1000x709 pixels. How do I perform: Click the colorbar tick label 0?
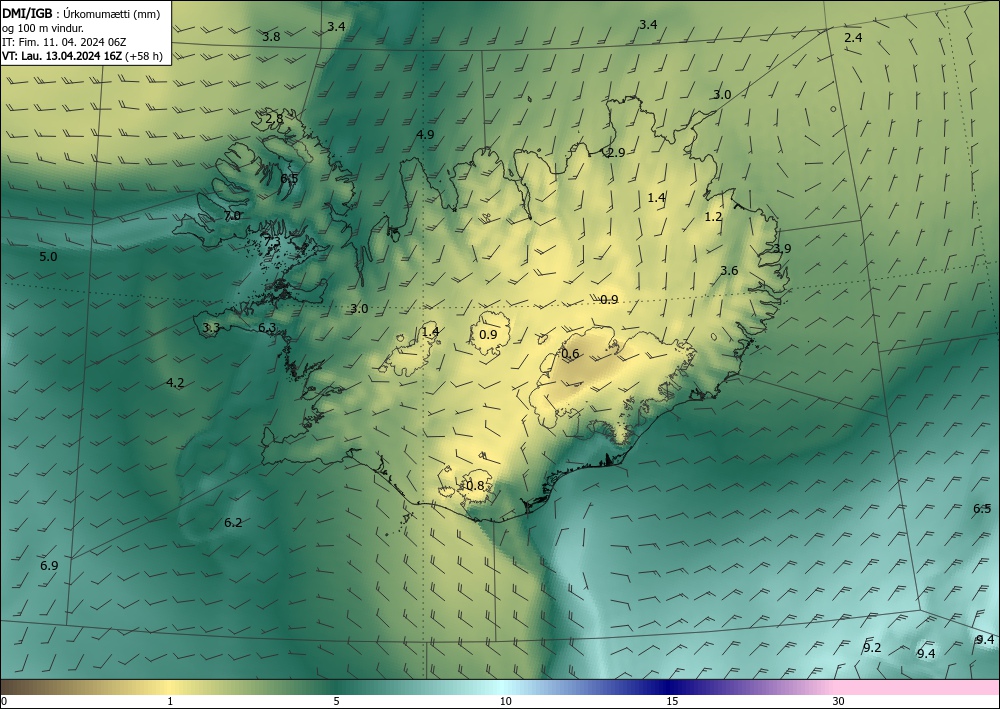(x=4, y=701)
